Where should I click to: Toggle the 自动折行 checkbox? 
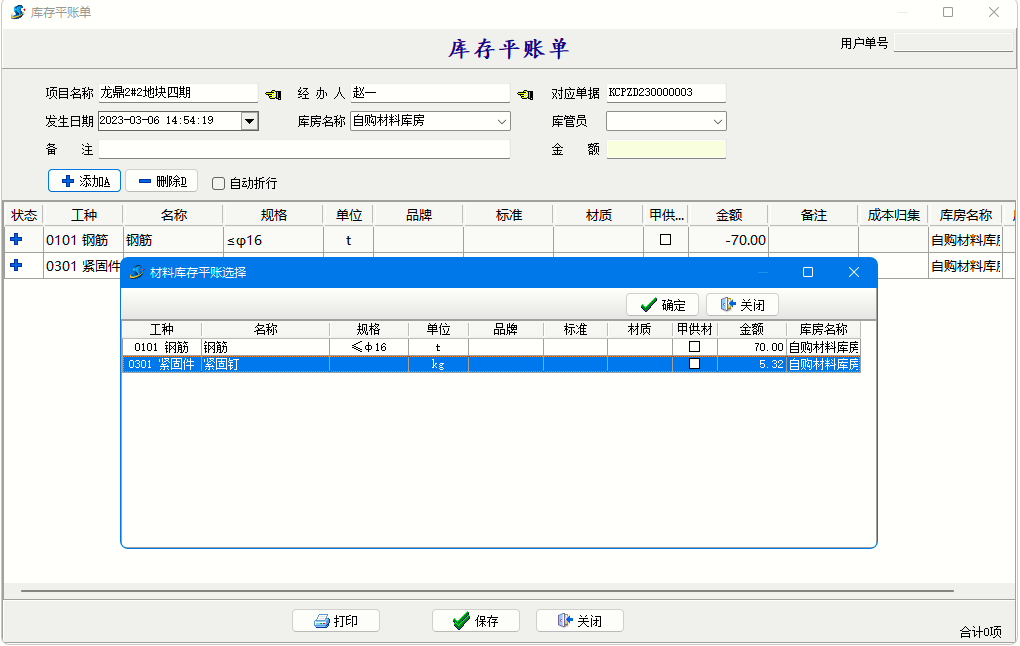point(219,183)
